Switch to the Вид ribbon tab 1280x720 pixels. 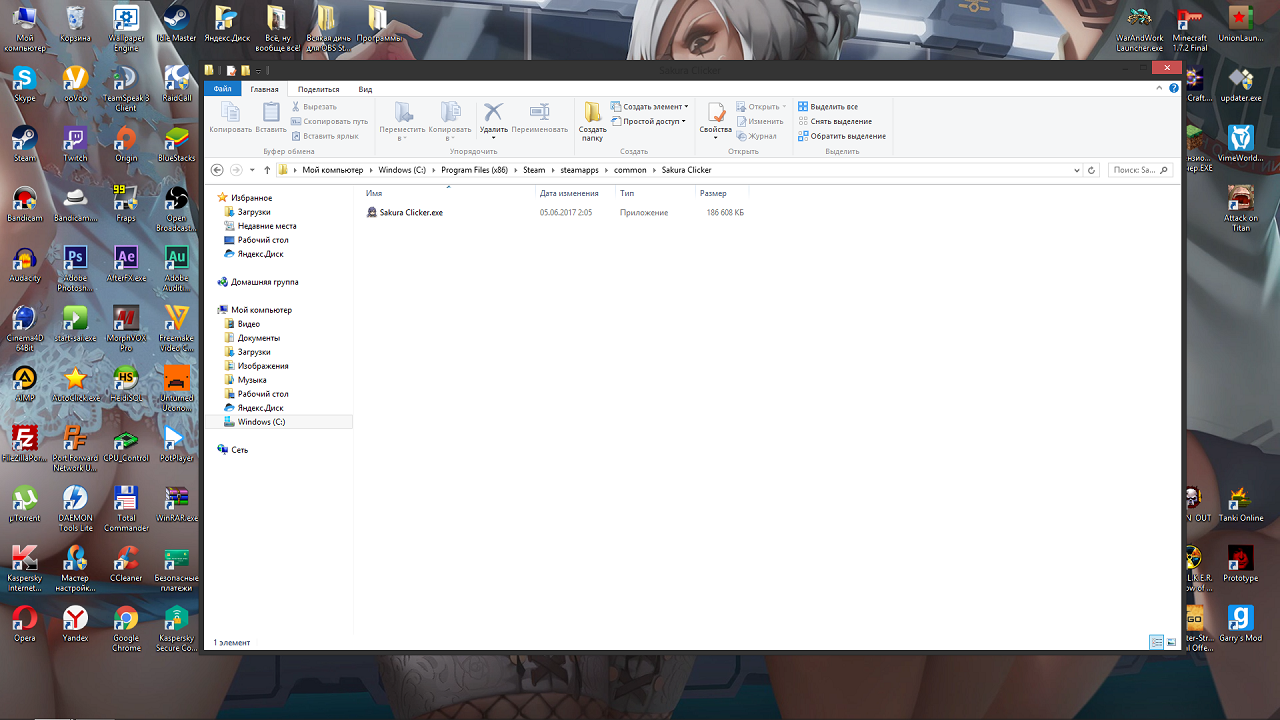[365, 89]
